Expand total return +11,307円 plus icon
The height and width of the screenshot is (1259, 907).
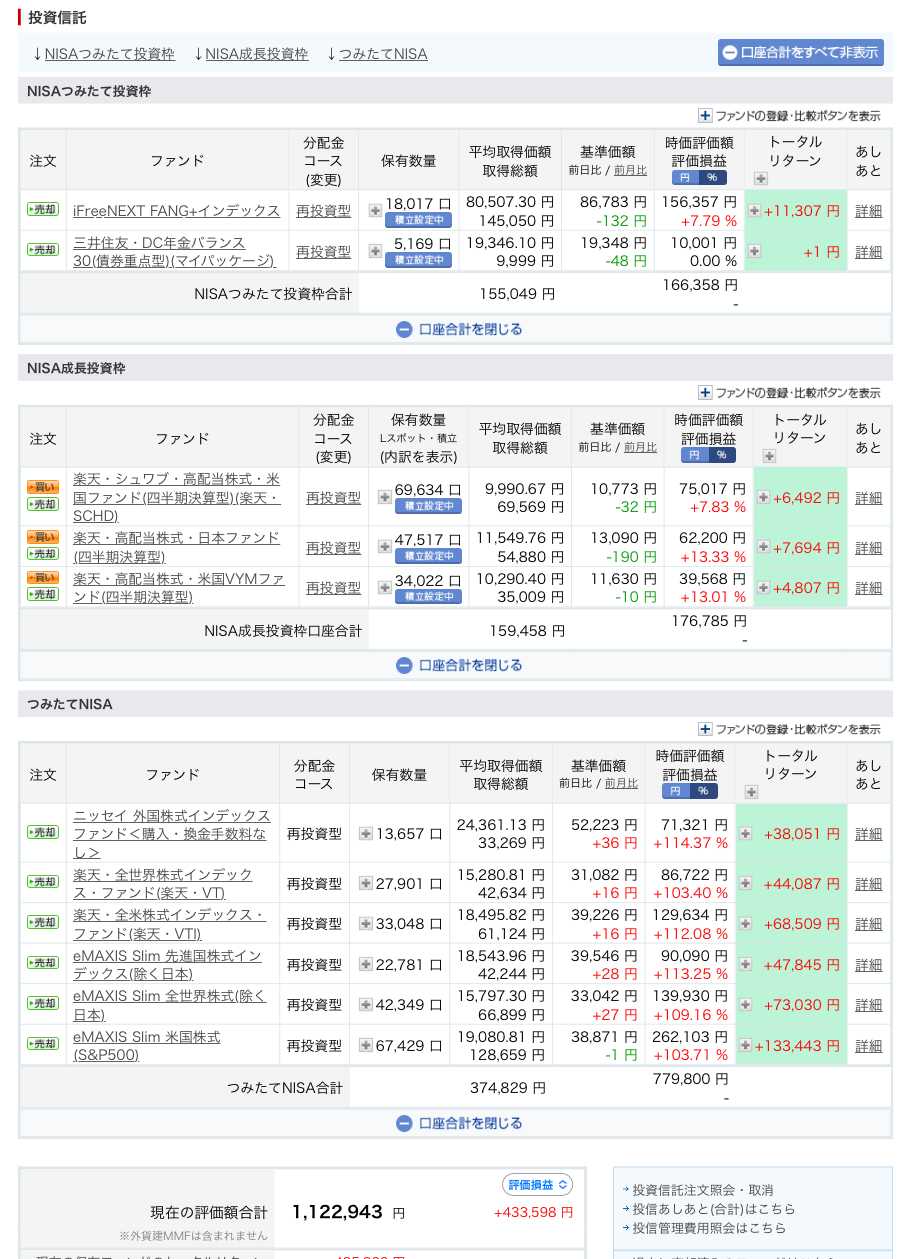click(754, 210)
